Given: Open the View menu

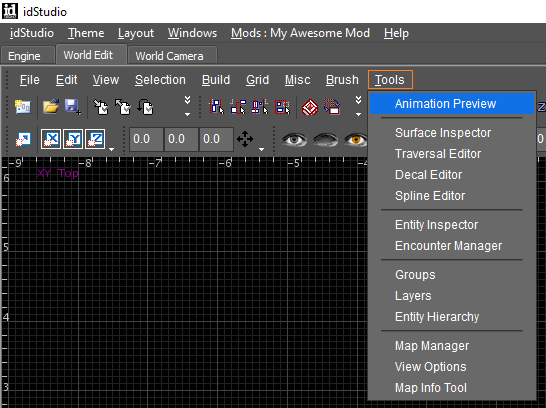Looking at the screenshot, I should (x=106, y=80).
